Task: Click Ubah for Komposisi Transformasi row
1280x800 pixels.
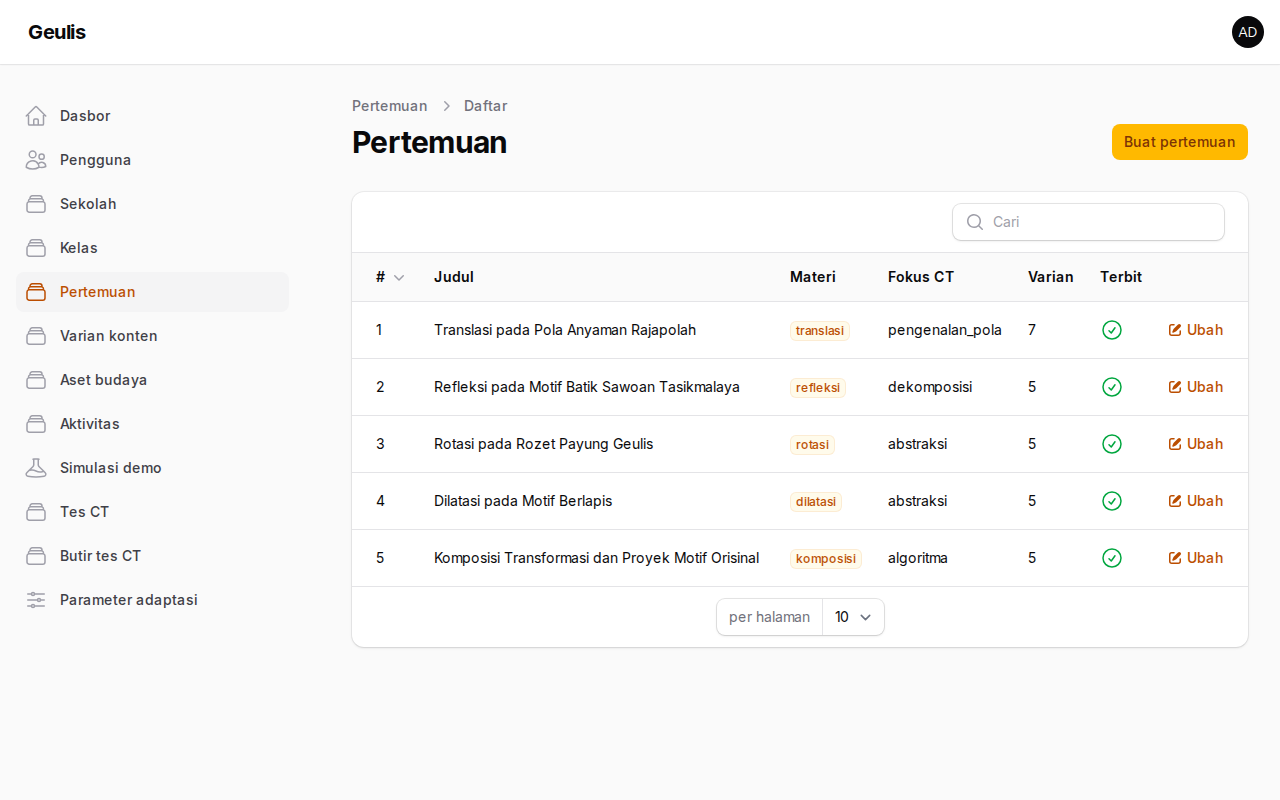Action: (x=1196, y=558)
